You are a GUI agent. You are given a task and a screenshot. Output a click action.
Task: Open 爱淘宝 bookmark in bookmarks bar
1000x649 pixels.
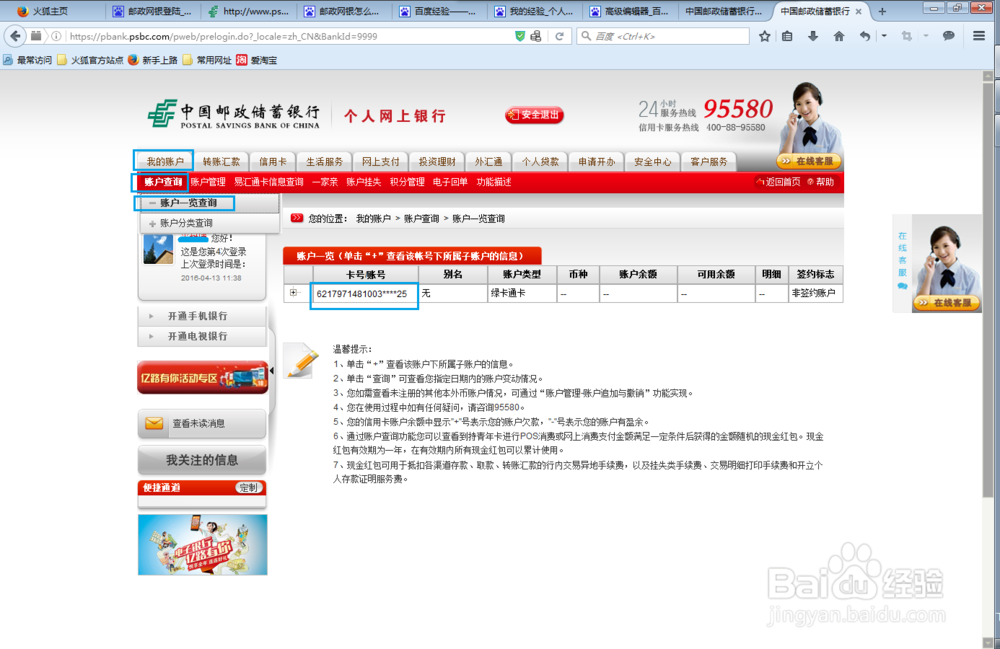pos(257,60)
